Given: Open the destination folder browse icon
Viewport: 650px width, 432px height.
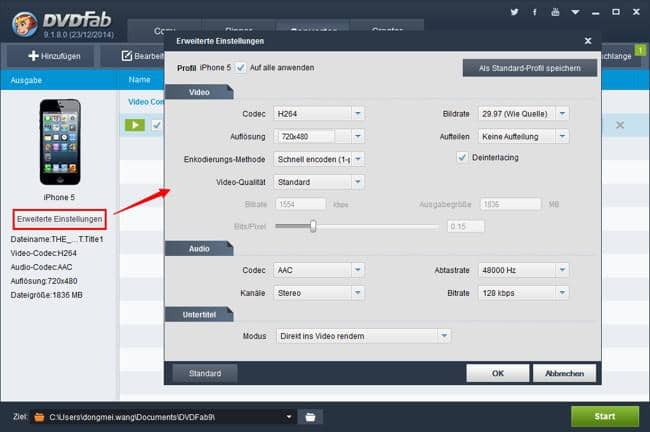Looking at the screenshot, I should pos(310,417).
